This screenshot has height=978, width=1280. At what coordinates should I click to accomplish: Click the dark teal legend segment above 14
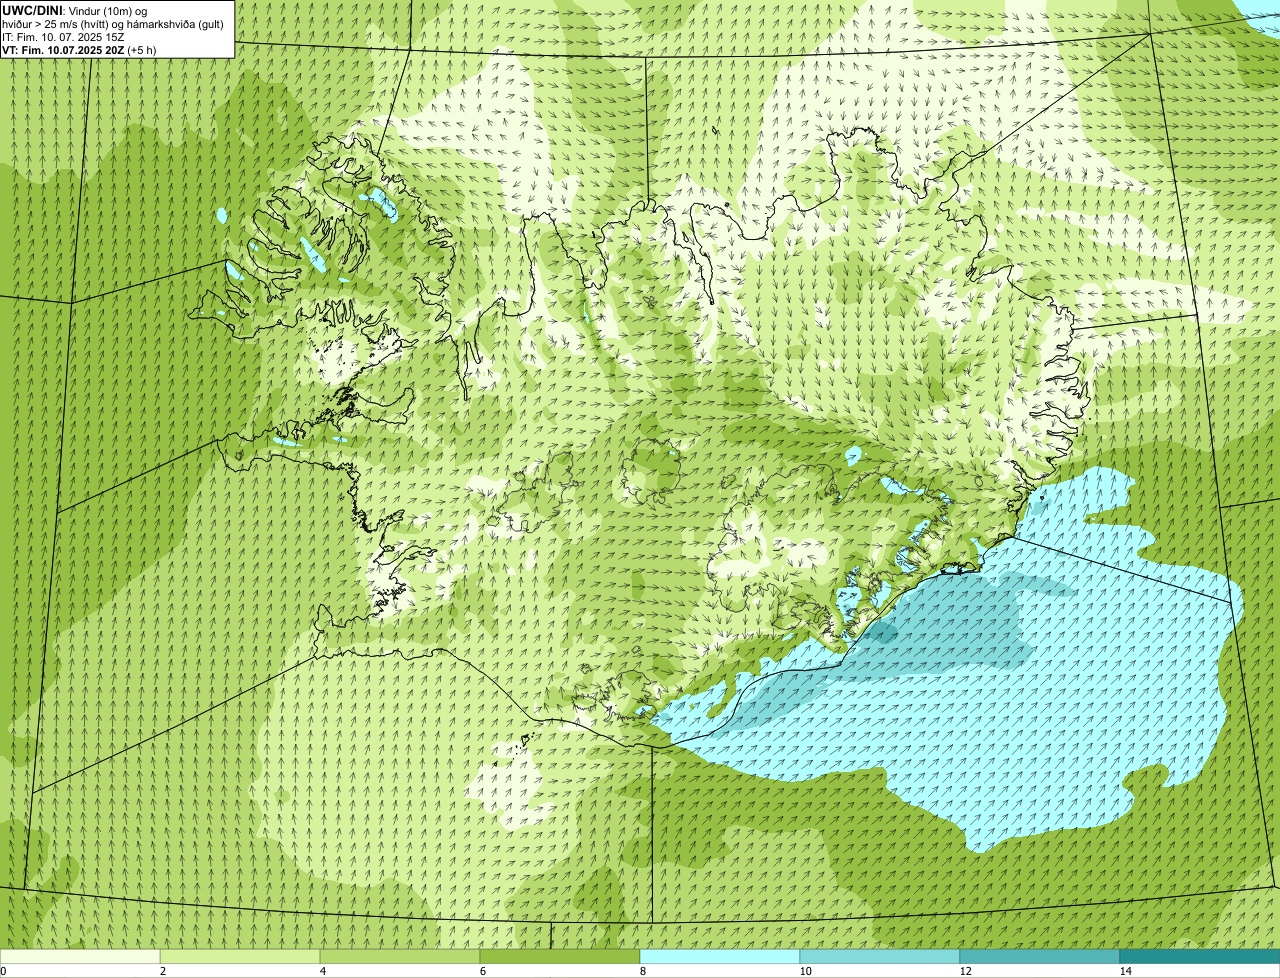coord(1200,956)
